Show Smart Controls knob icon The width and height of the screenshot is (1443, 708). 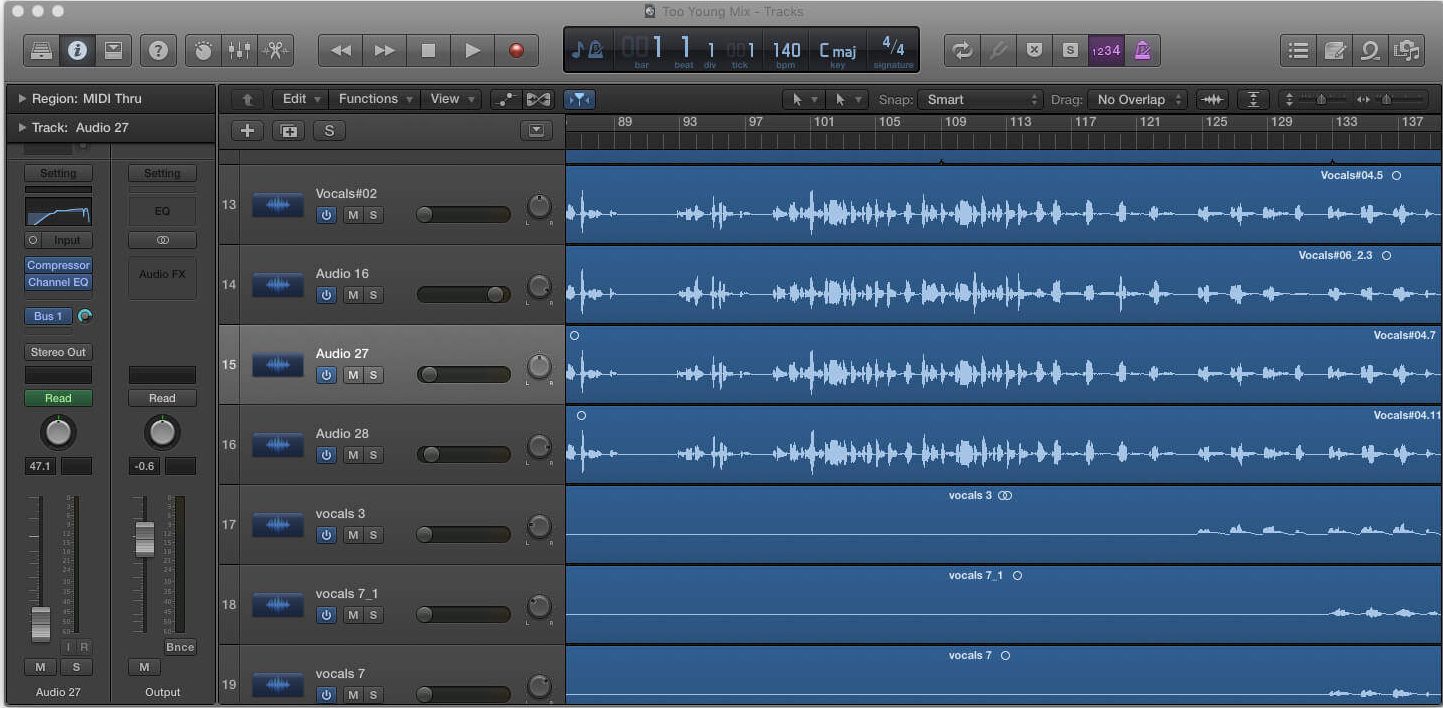coord(204,50)
